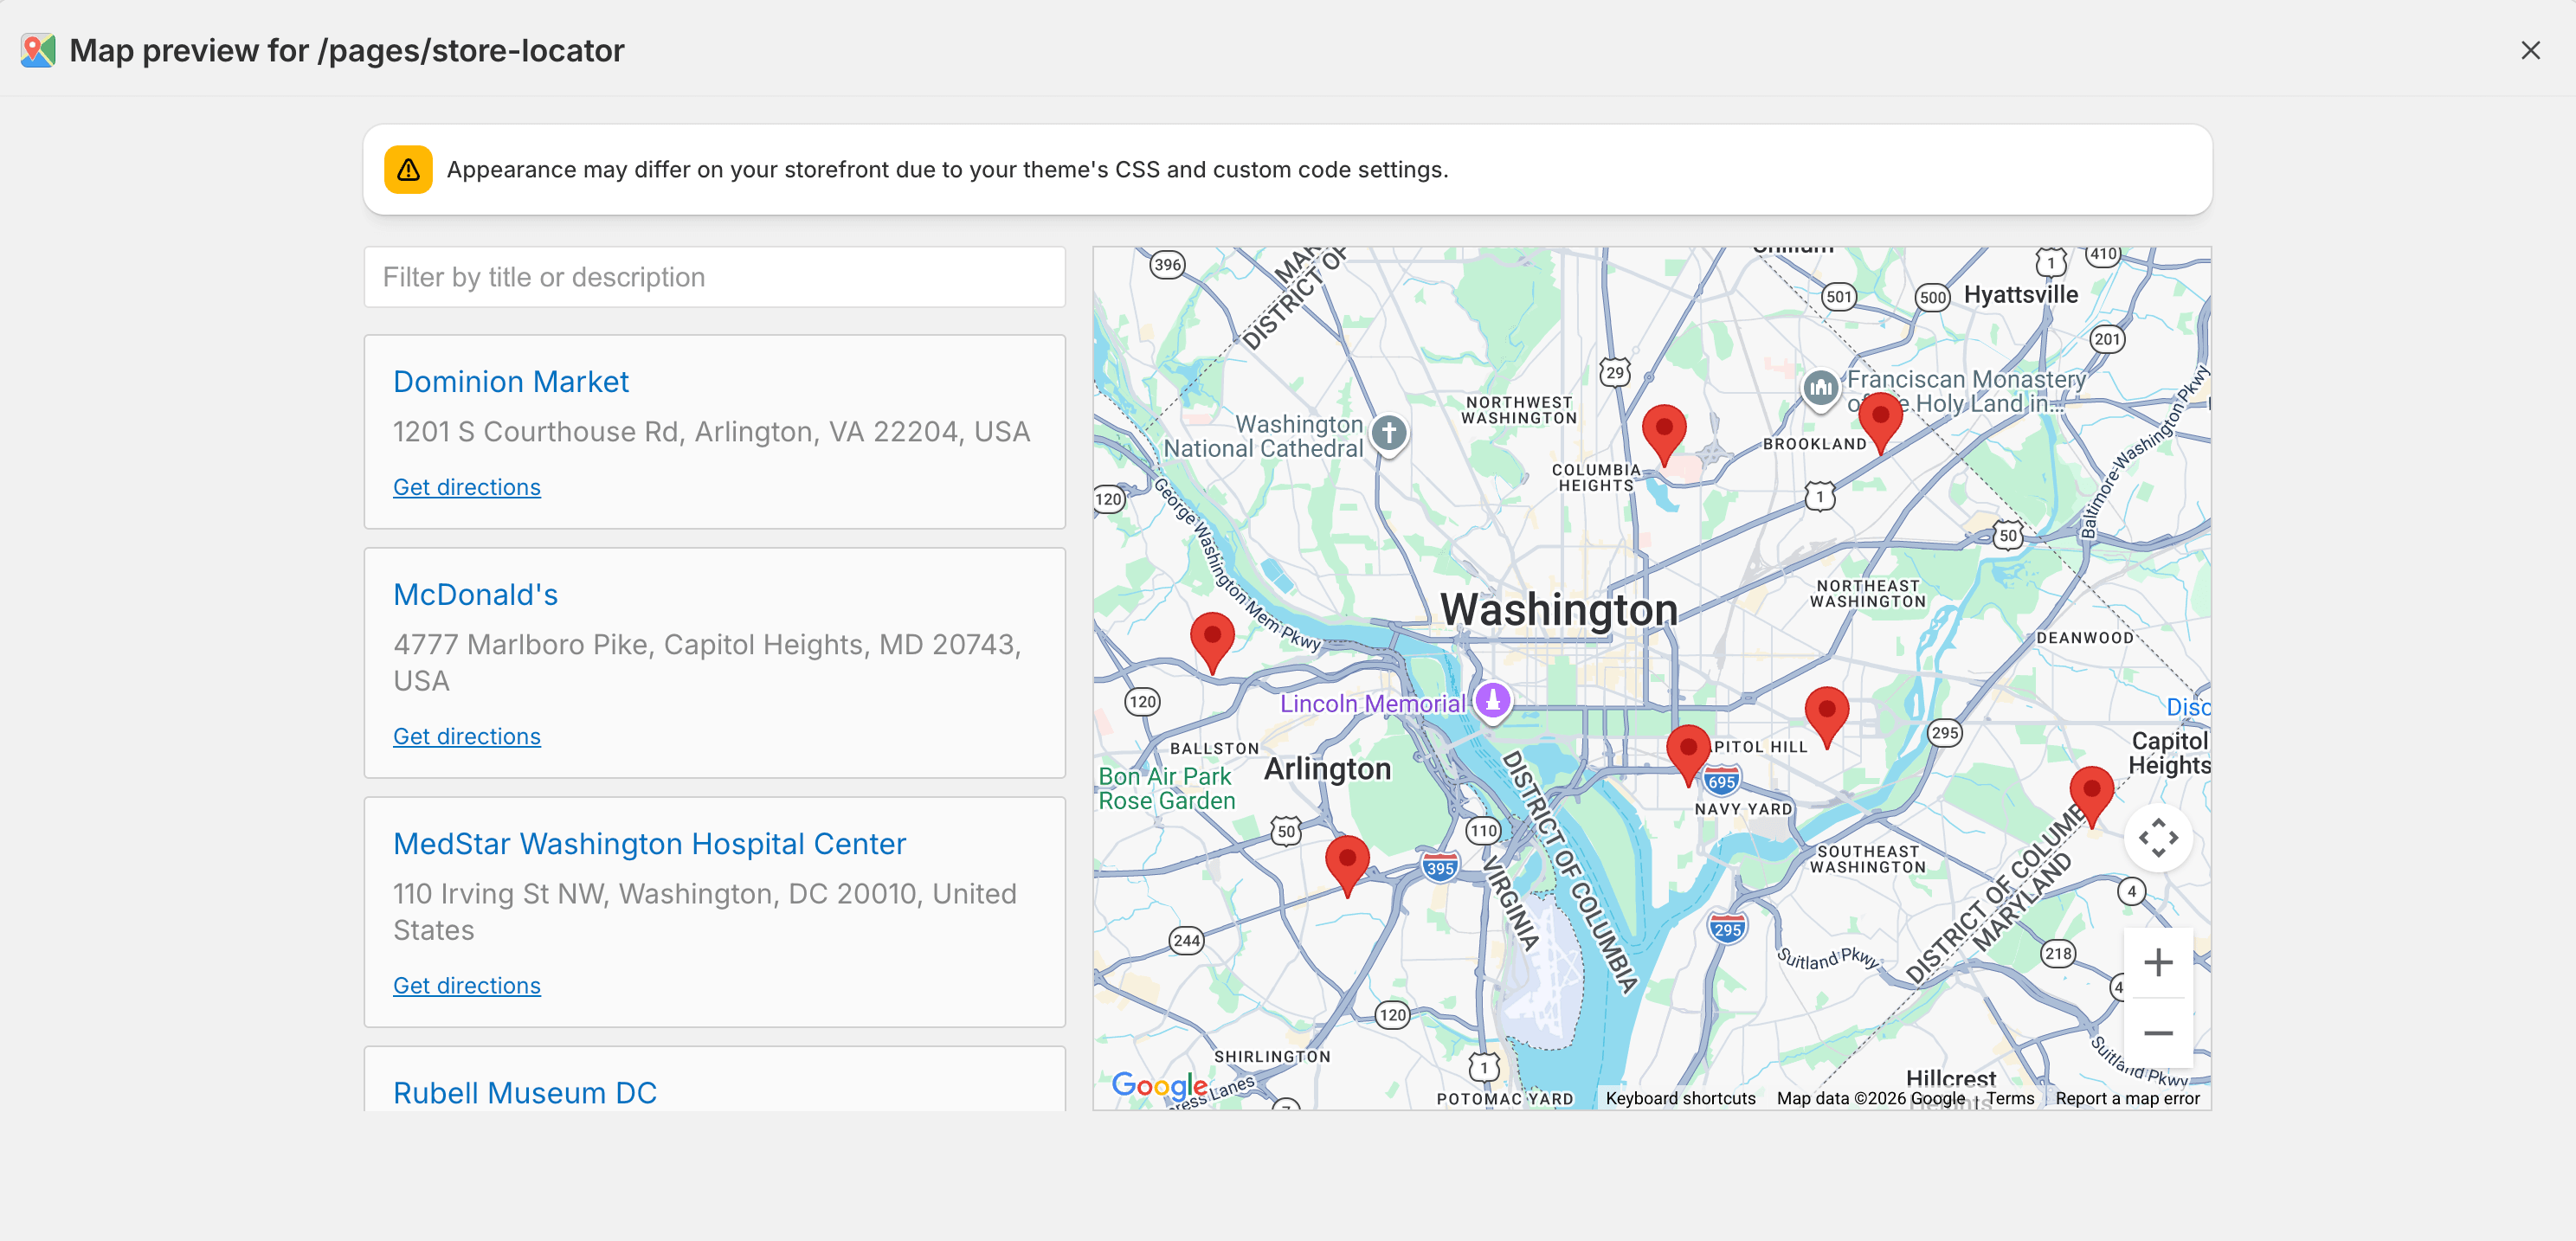Viewport: 2576px width, 1241px height.
Task: Open the Dominion Market store link
Action: (511, 381)
